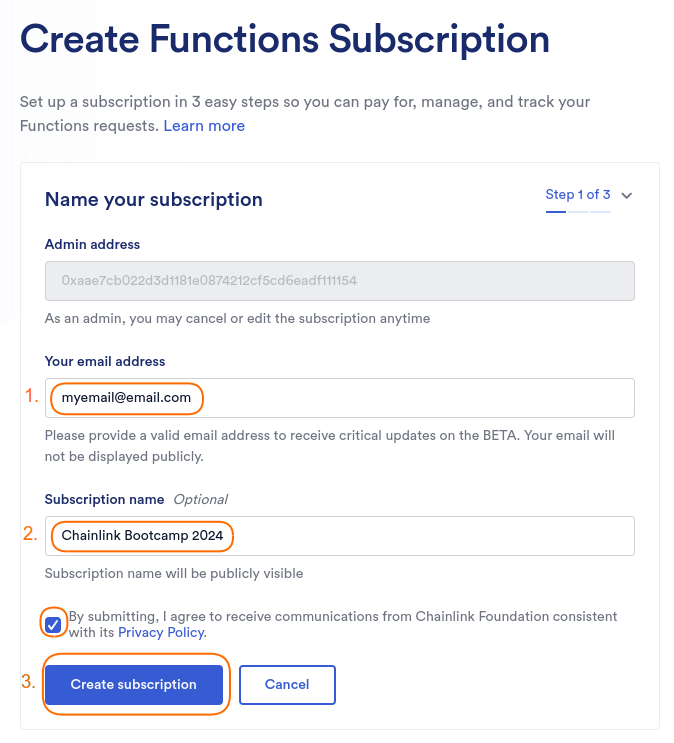The image size is (674, 743).
Task: Select the second step progress segment
Action: click(x=578, y=212)
